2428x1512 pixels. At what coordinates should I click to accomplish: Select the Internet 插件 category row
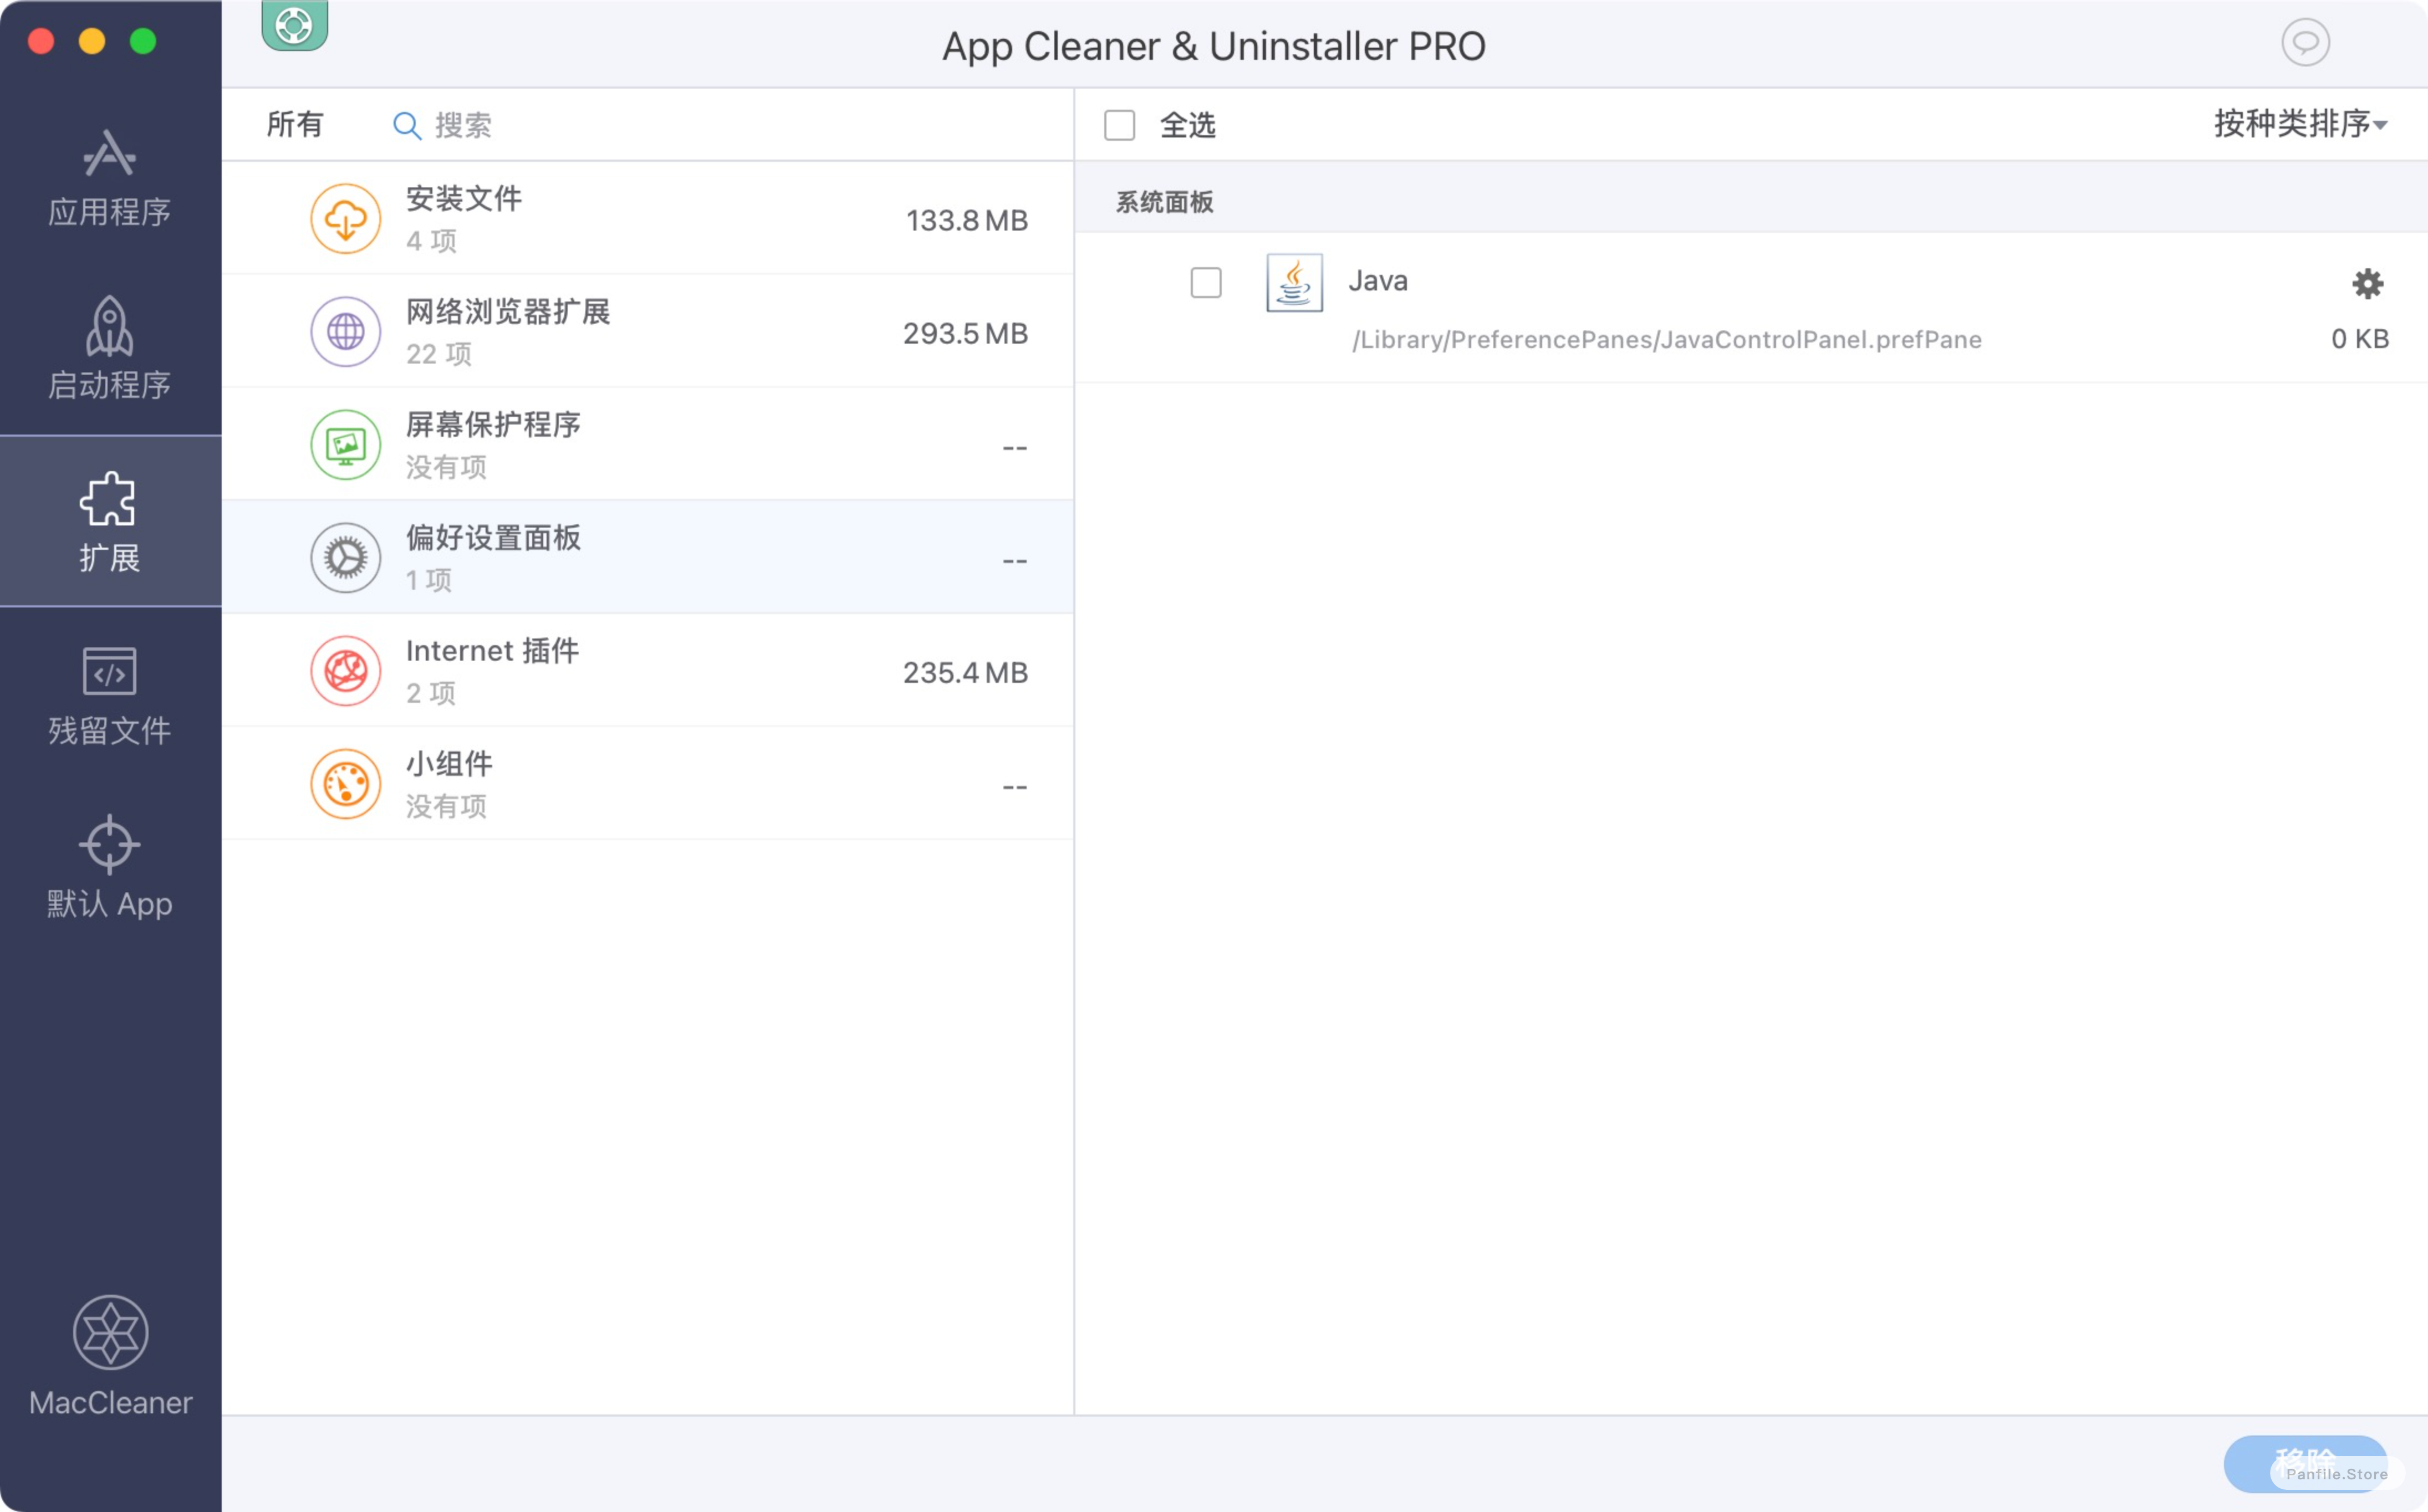648,670
